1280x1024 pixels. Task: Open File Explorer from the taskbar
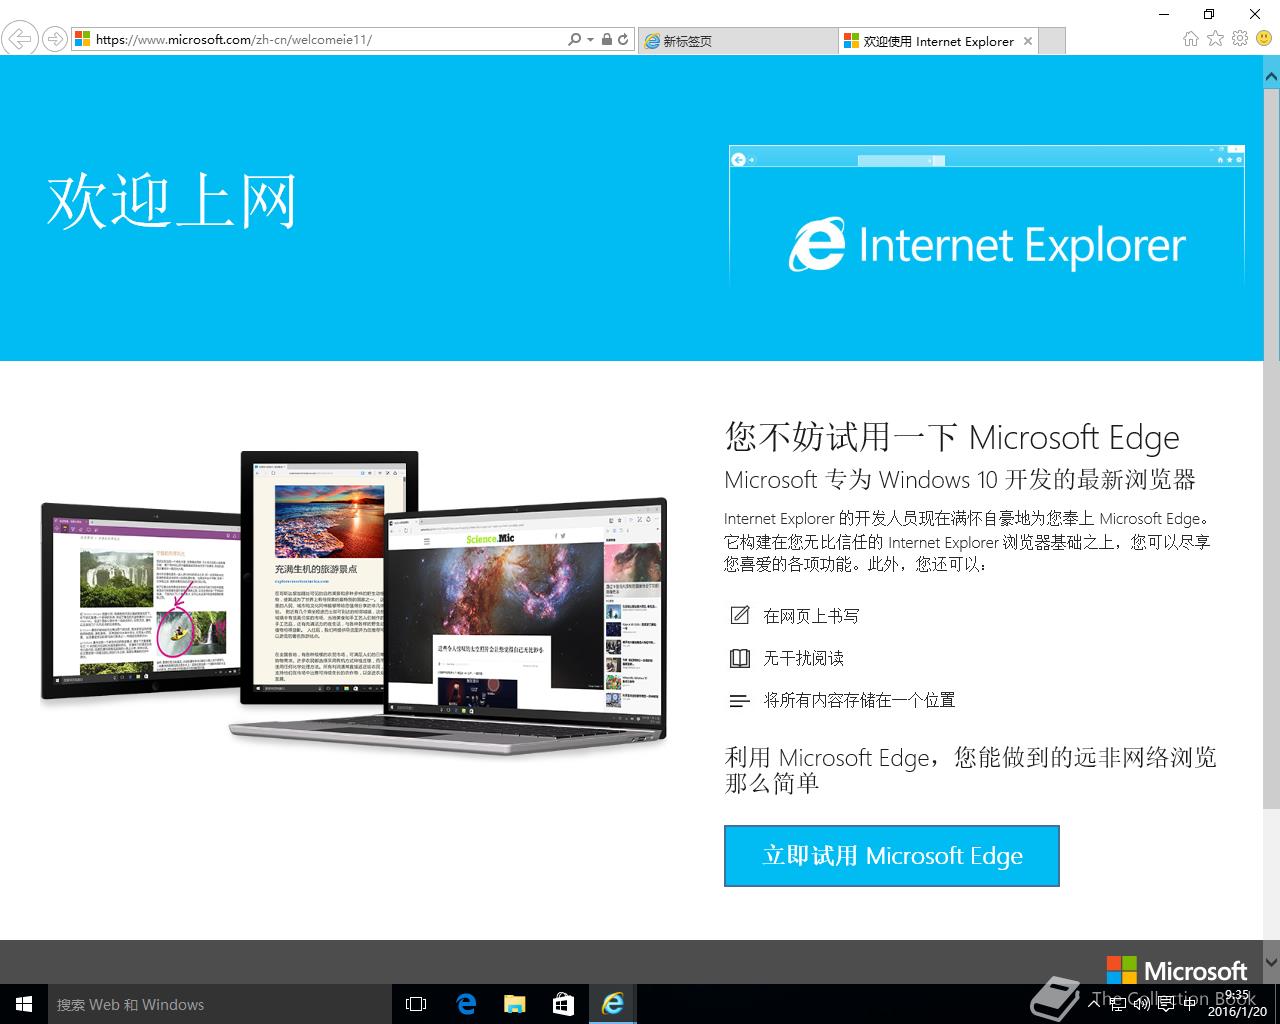514,1004
